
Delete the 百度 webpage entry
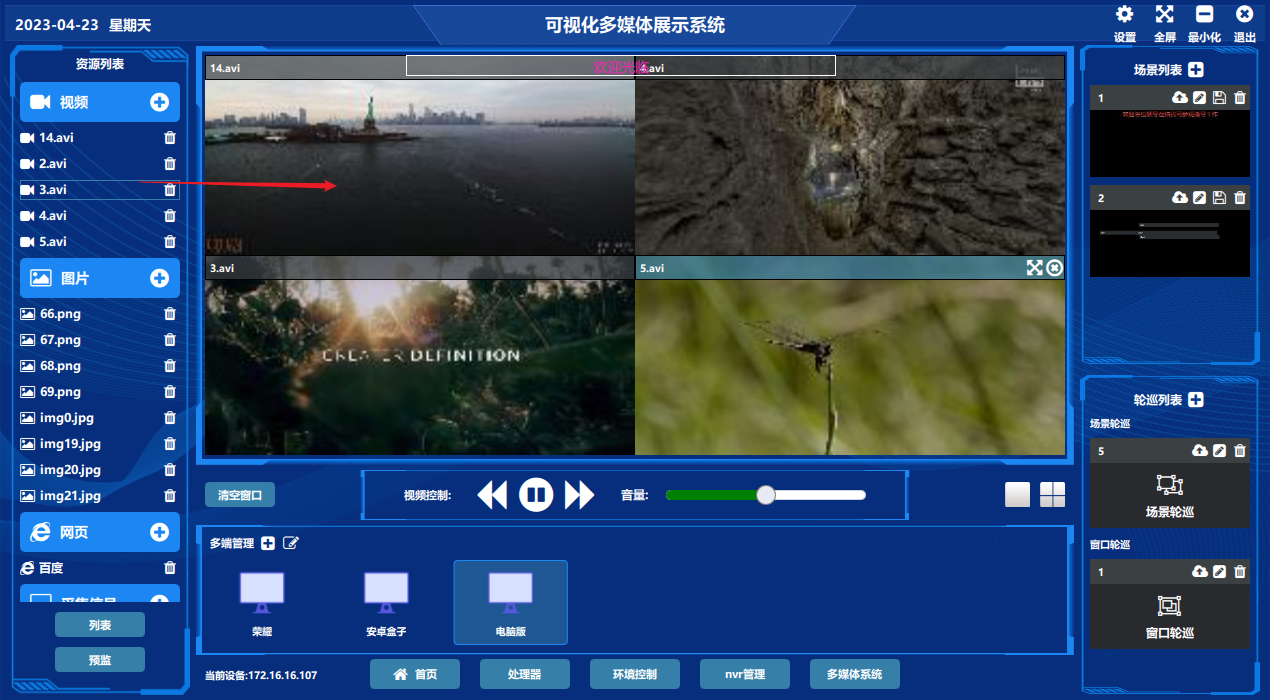pos(170,568)
